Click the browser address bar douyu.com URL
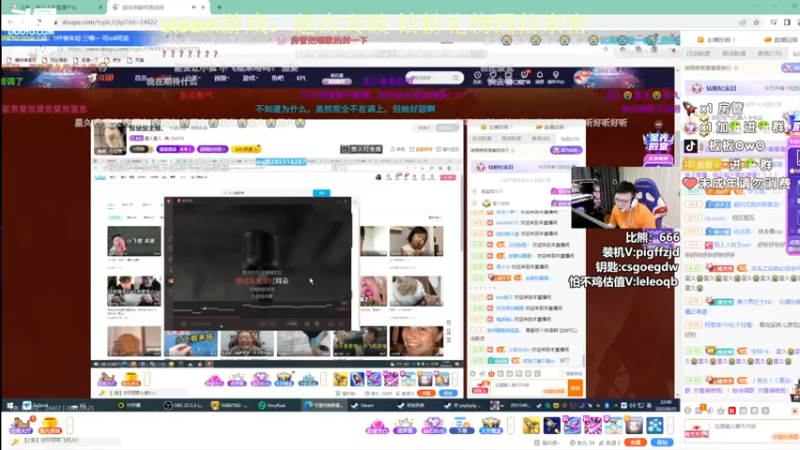The image size is (800, 450). [109, 22]
